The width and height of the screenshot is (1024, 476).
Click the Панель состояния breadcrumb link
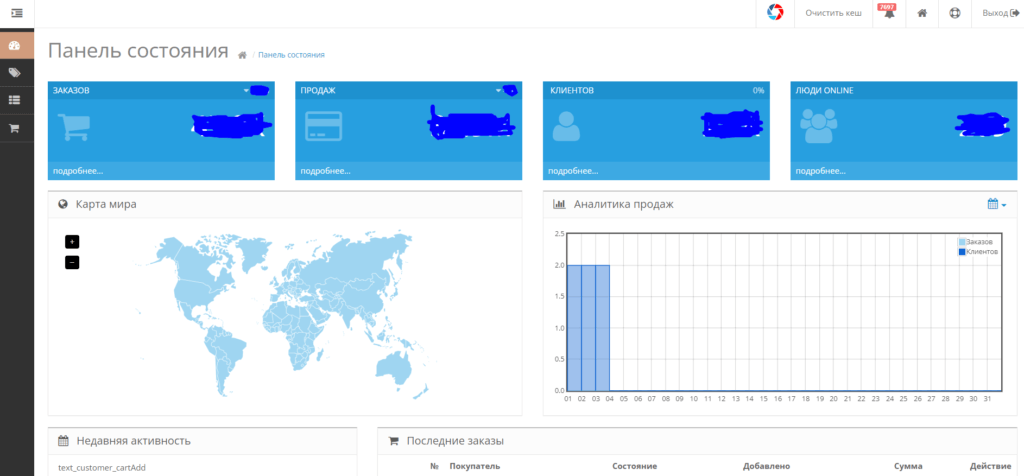pyautogui.click(x=291, y=55)
